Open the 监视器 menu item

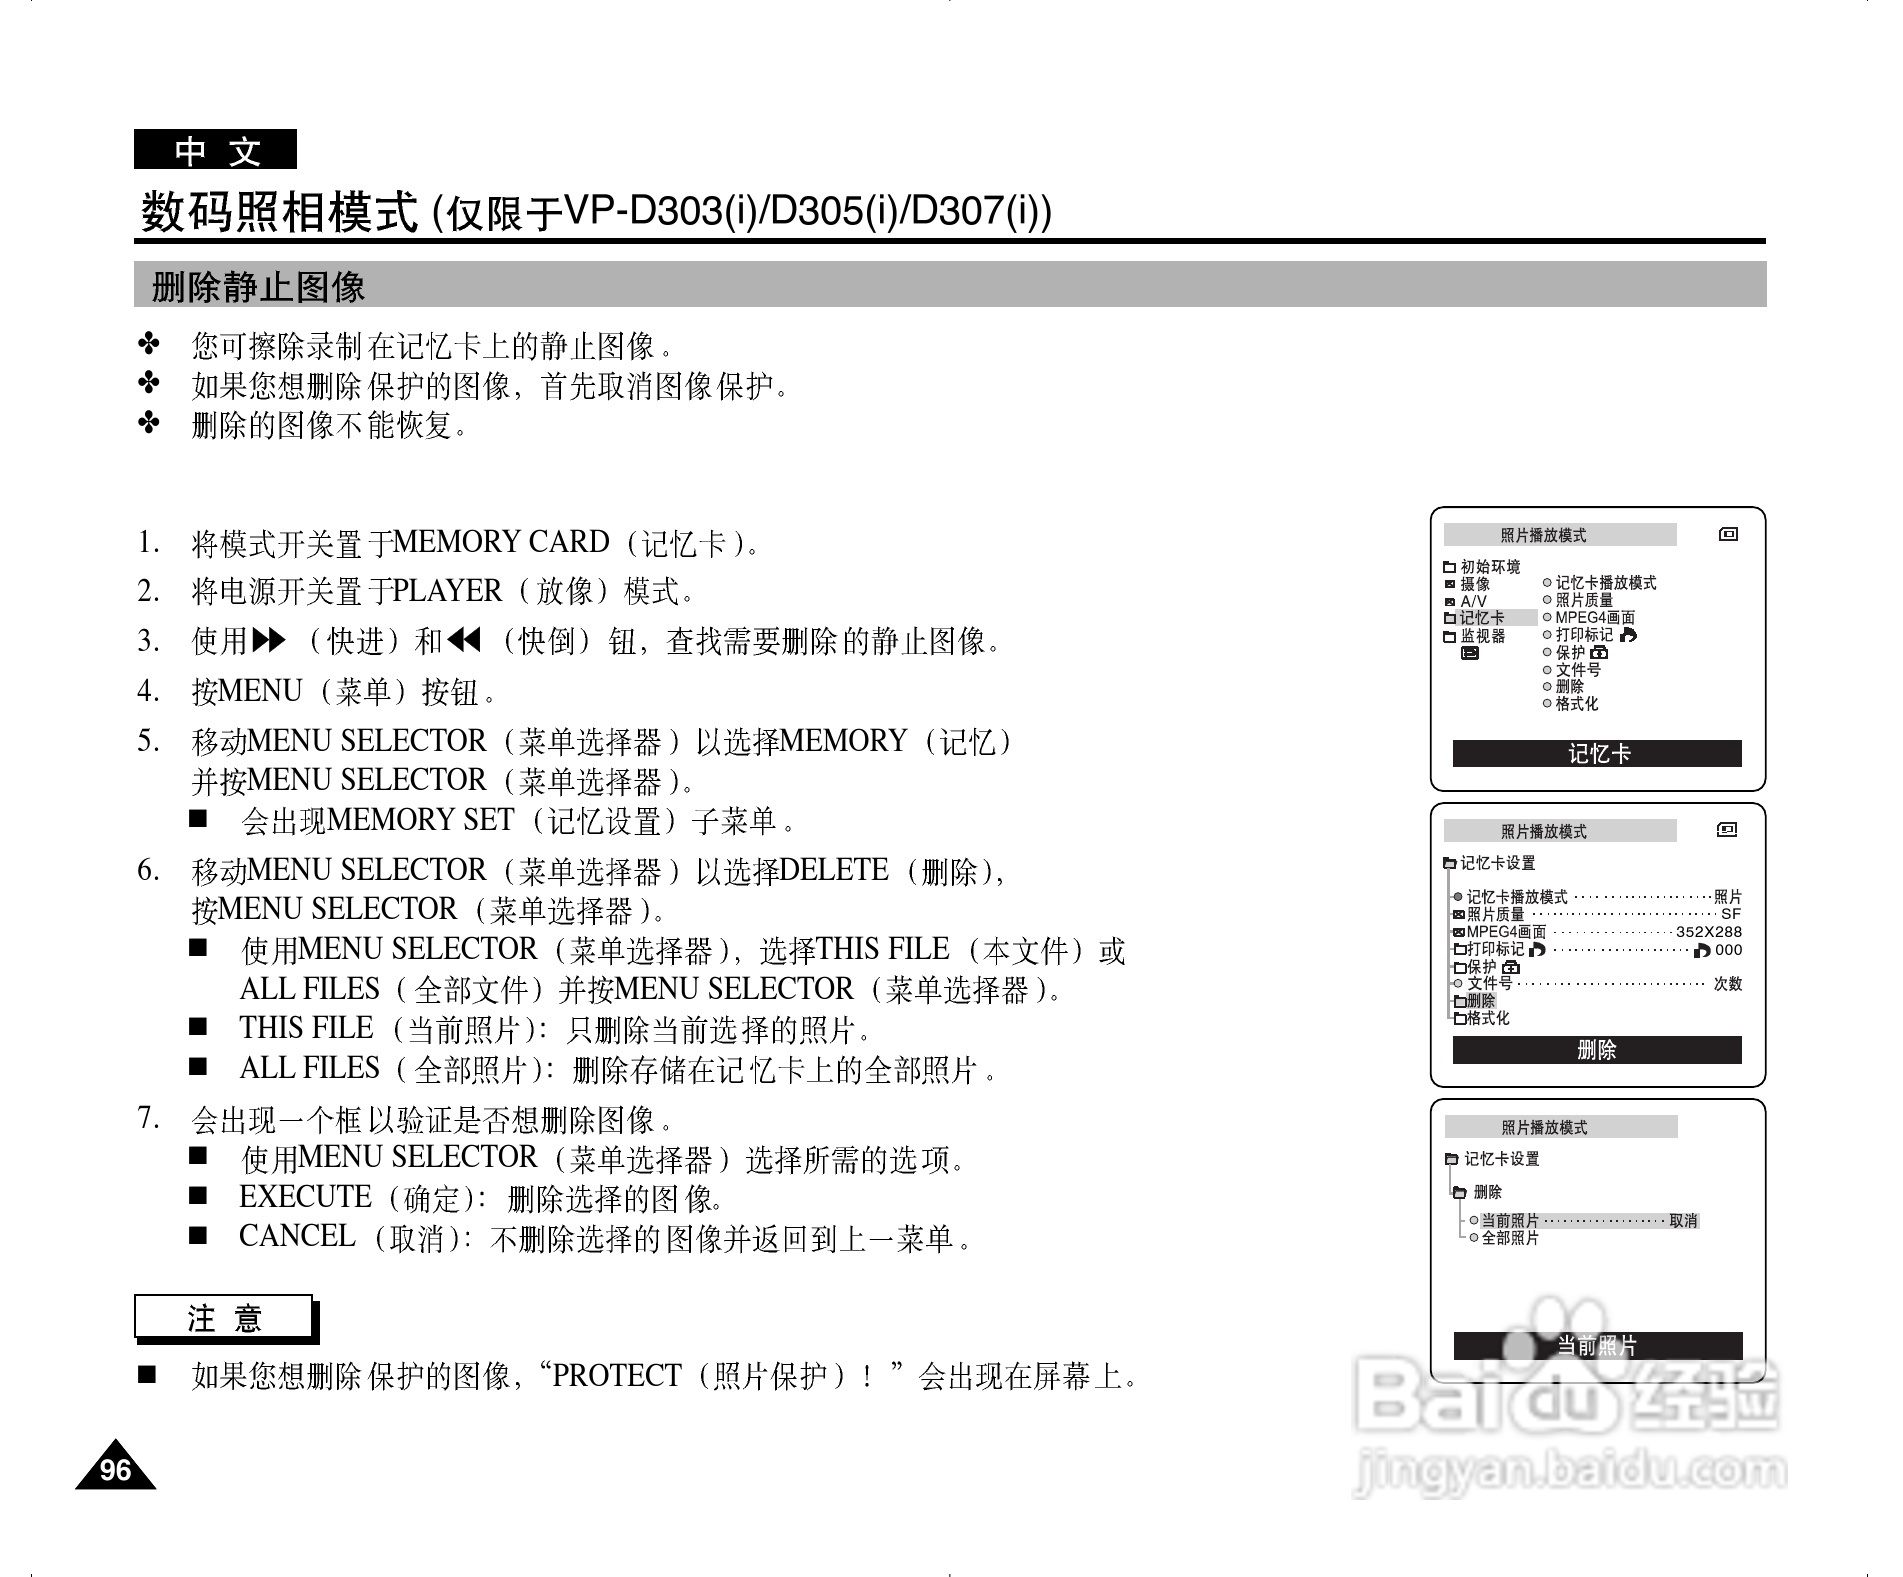[1475, 636]
